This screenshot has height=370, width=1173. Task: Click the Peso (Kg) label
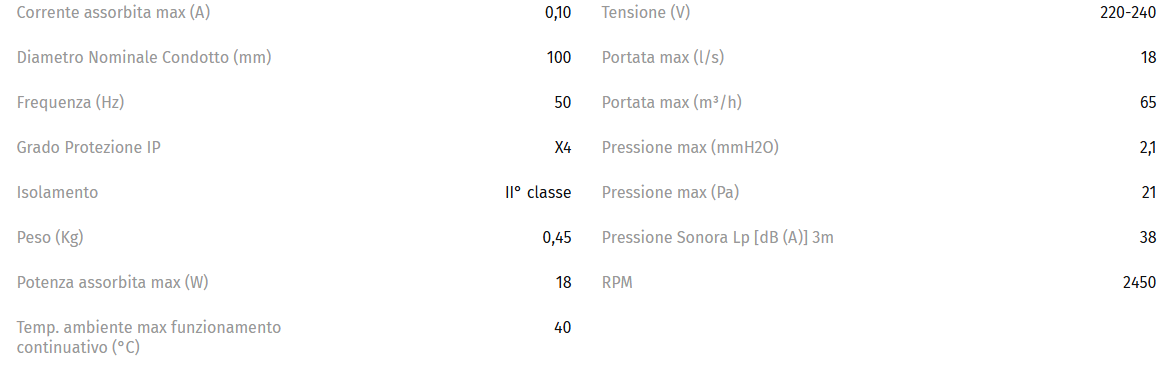tap(50, 237)
